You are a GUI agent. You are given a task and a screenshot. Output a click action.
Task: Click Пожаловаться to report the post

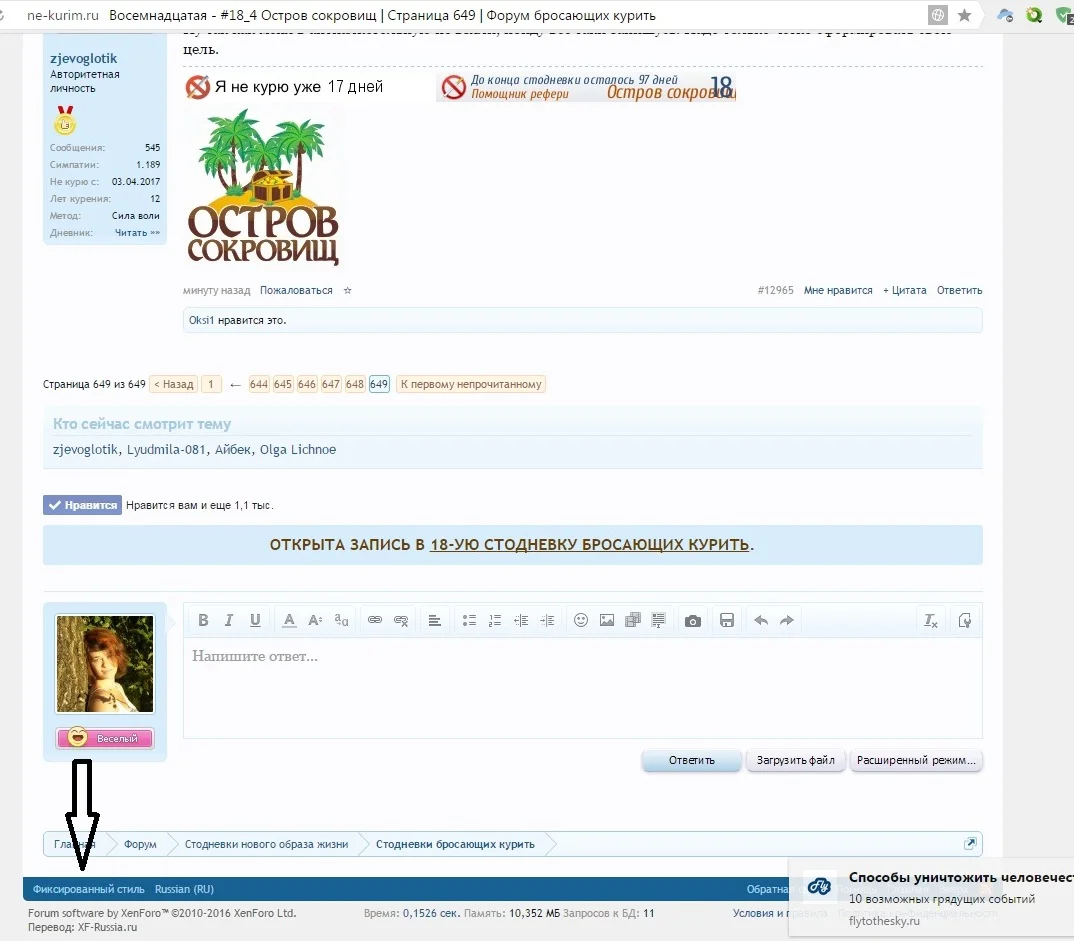296,290
